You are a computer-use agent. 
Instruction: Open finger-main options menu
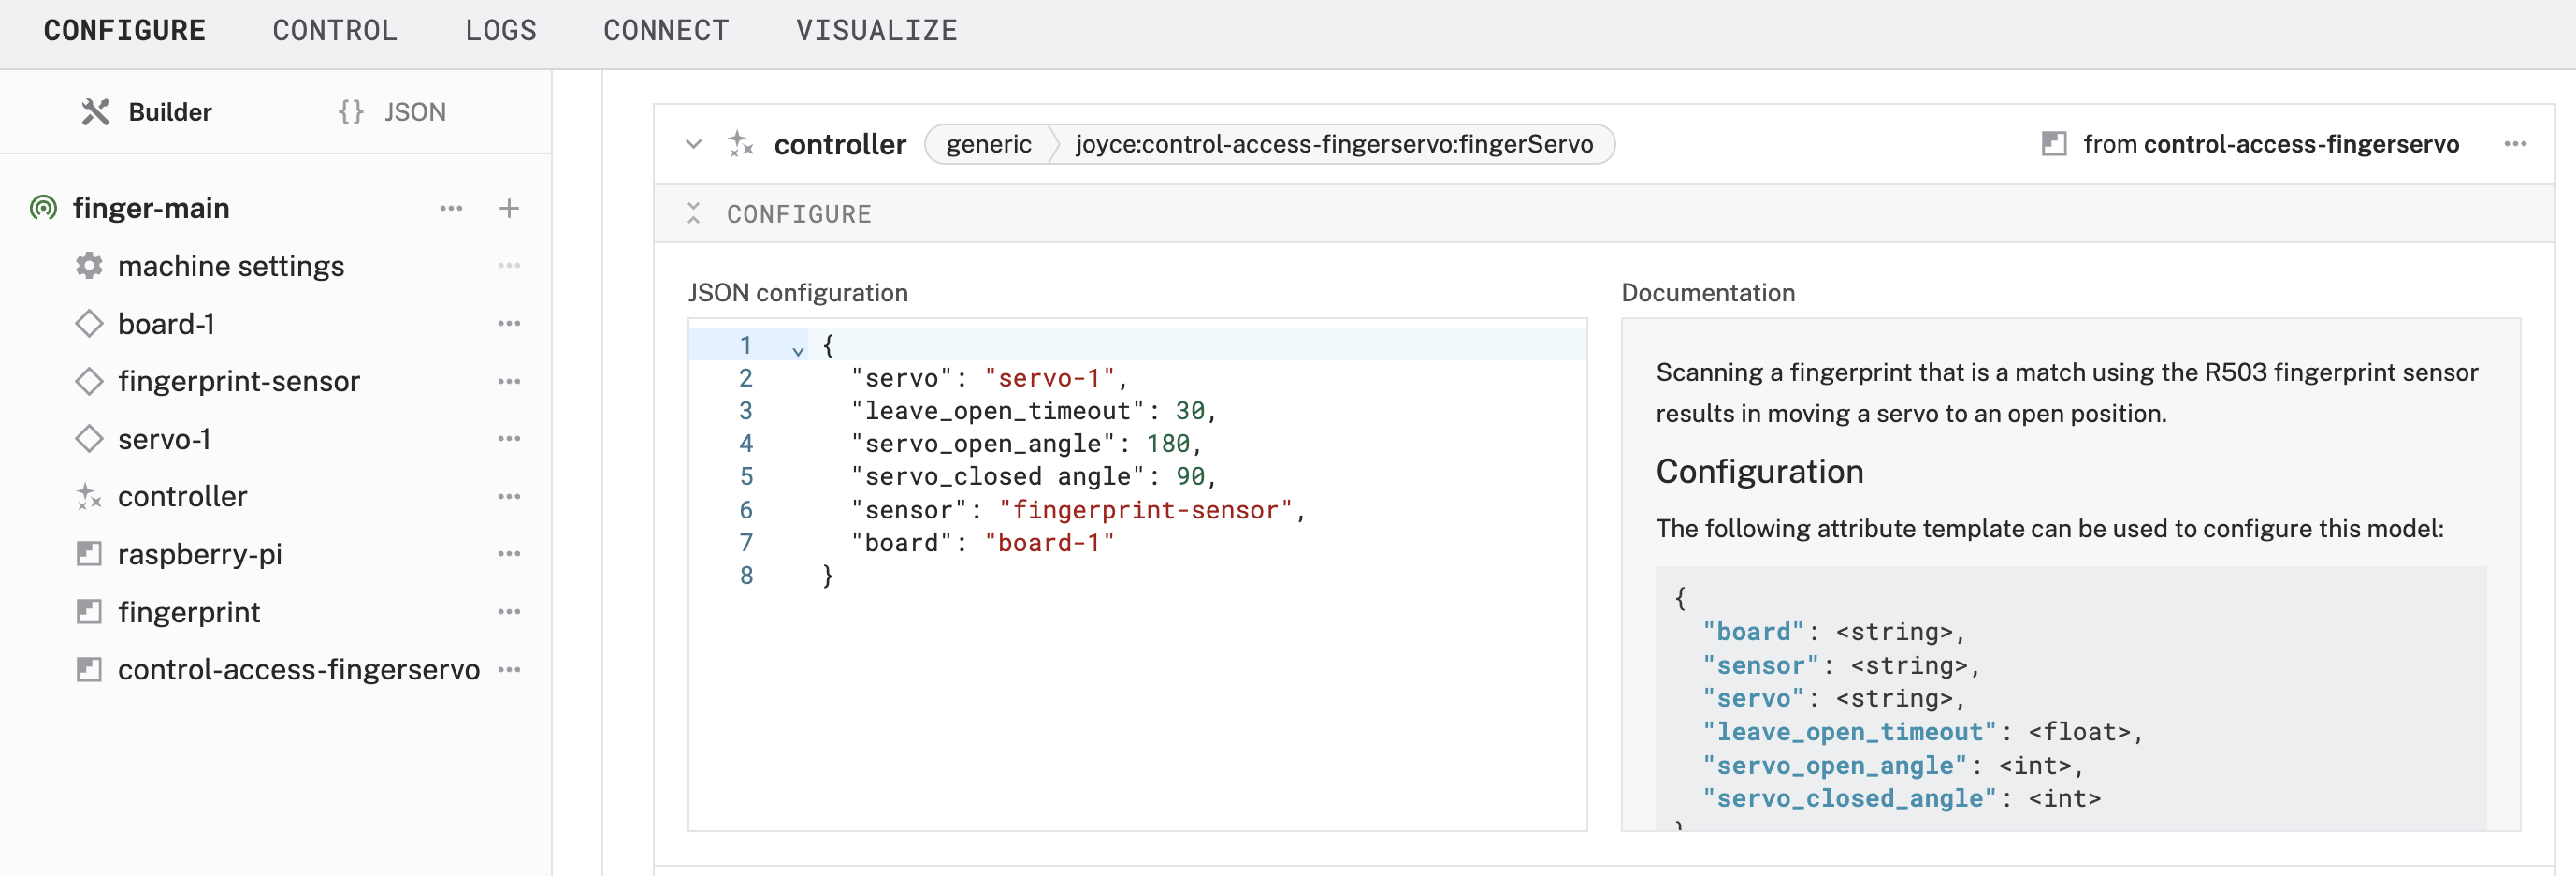[x=451, y=208]
